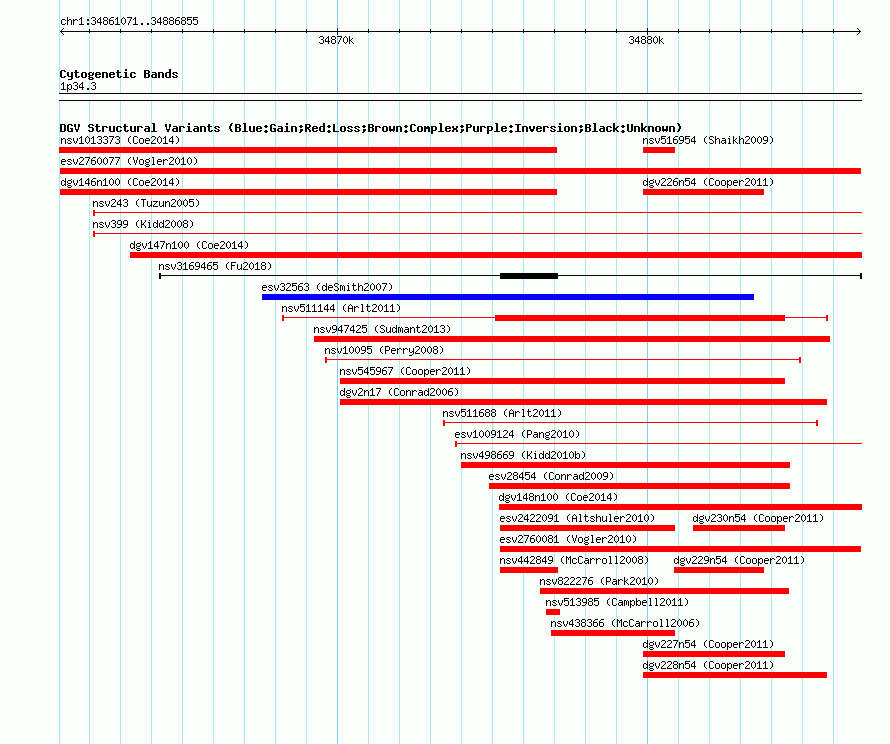Image resolution: width=890 pixels, height=744 pixels.
Task: Open nsv511144 (Arlt2011) variant label
Action: click(341, 308)
